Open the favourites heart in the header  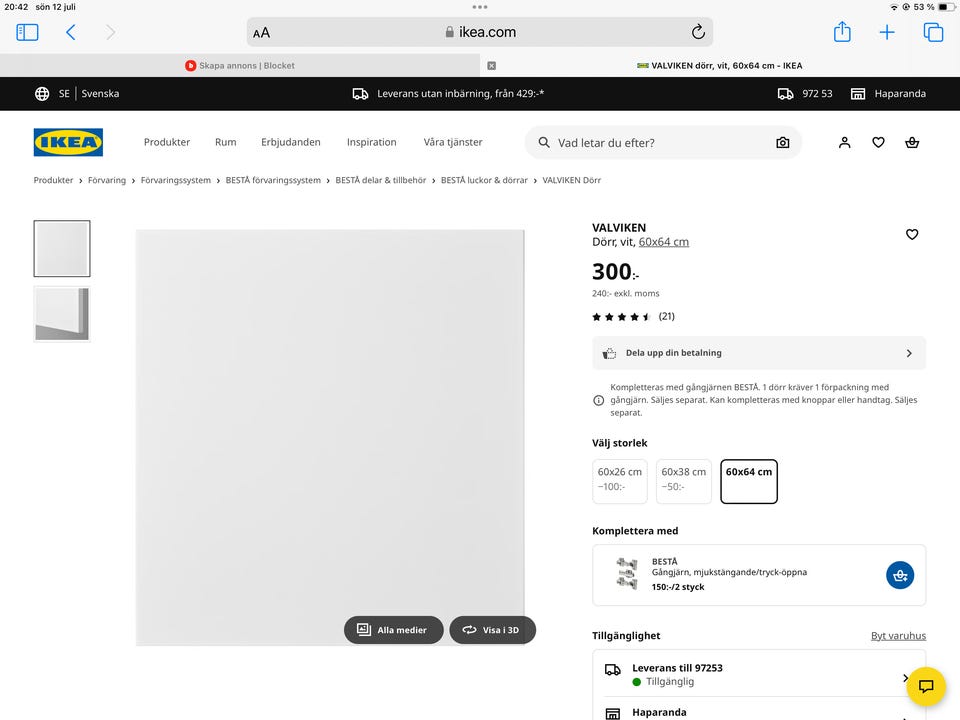(x=878, y=143)
